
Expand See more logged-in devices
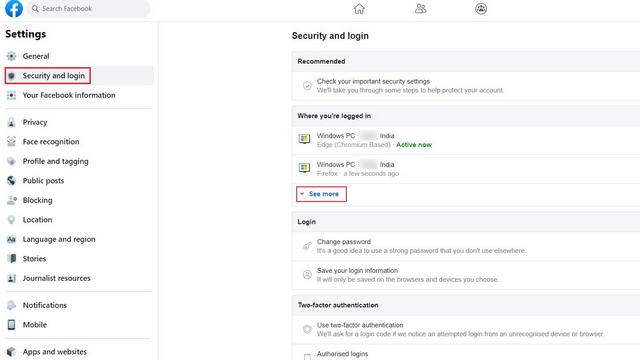[321, 194]
